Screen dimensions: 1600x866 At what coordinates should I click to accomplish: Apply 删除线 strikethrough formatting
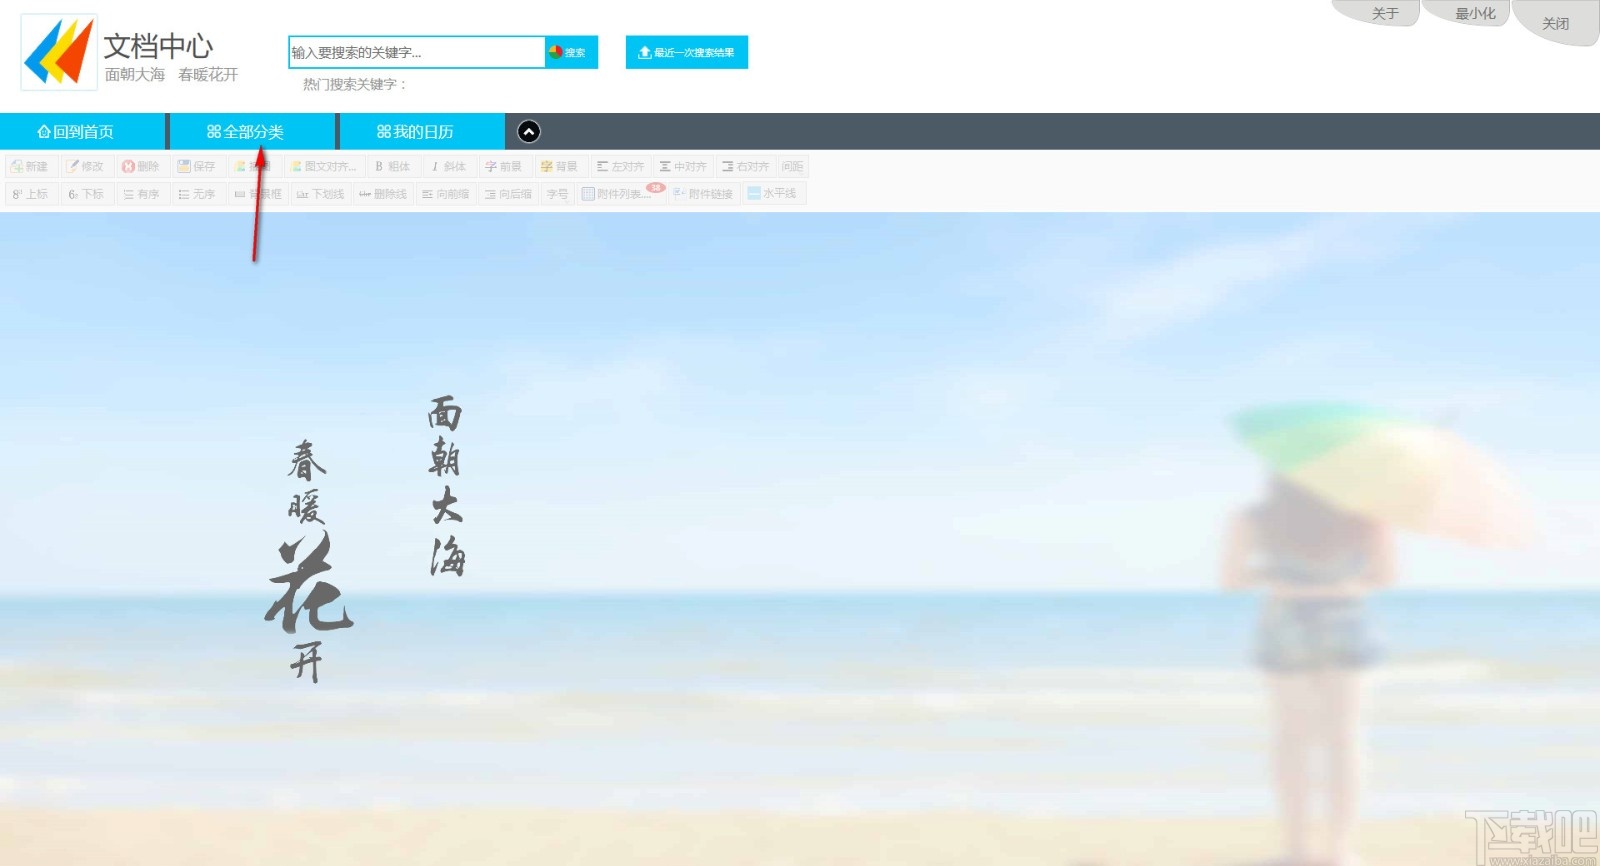(382, 194)
